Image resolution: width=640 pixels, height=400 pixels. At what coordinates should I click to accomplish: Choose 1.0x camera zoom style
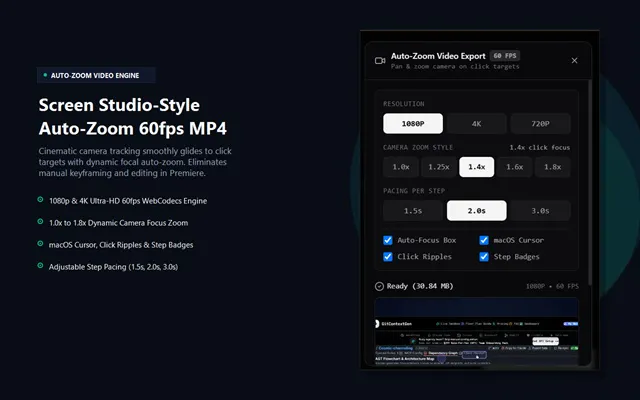point(401,167)
